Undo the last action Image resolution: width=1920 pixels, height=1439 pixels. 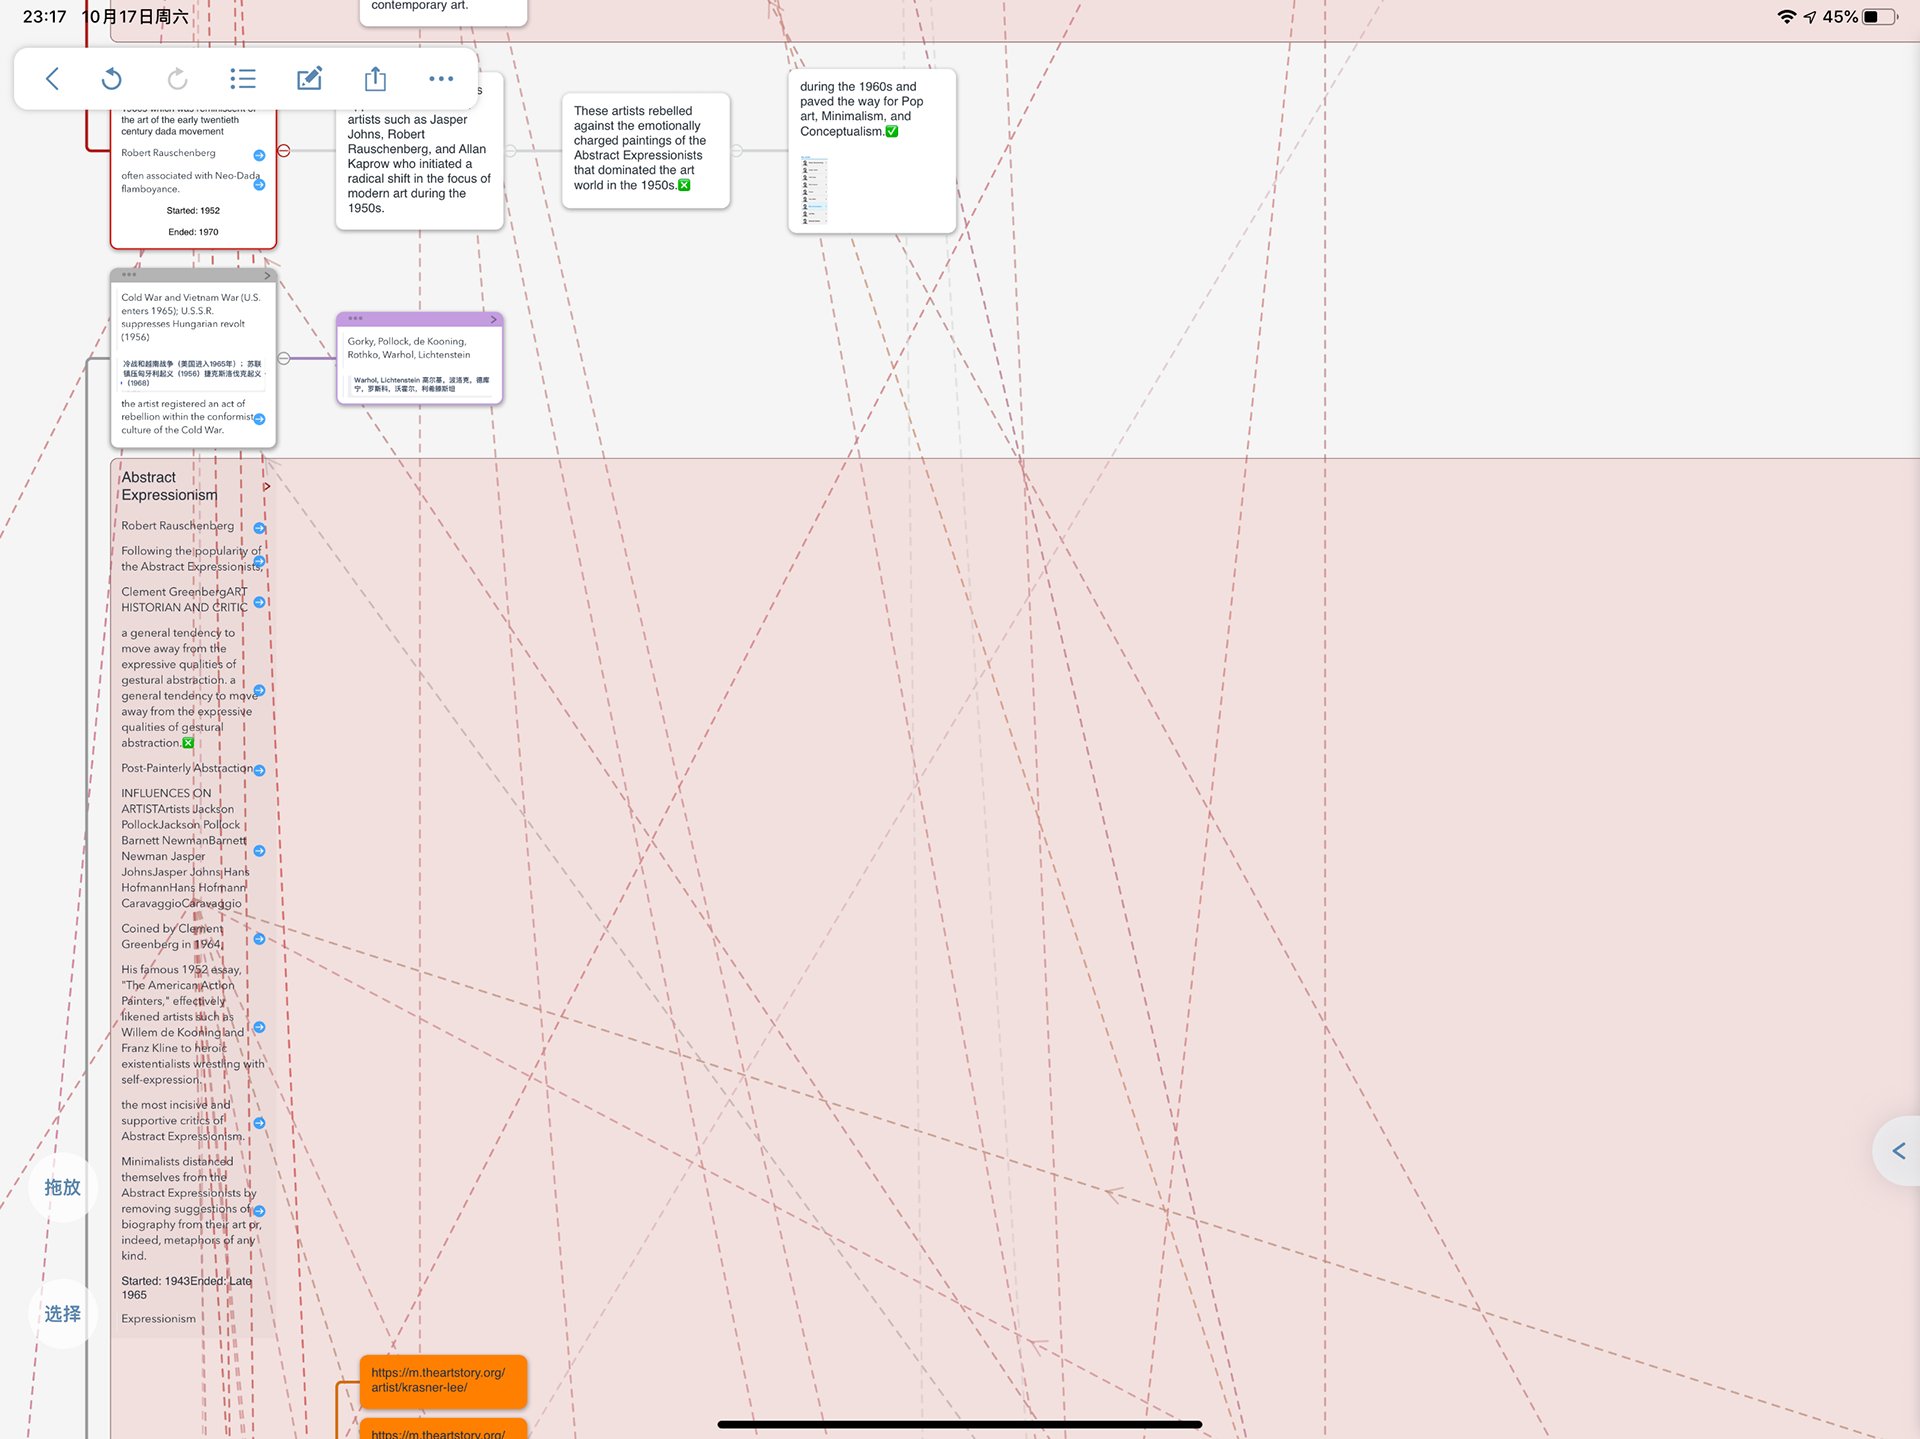[112, 78]
